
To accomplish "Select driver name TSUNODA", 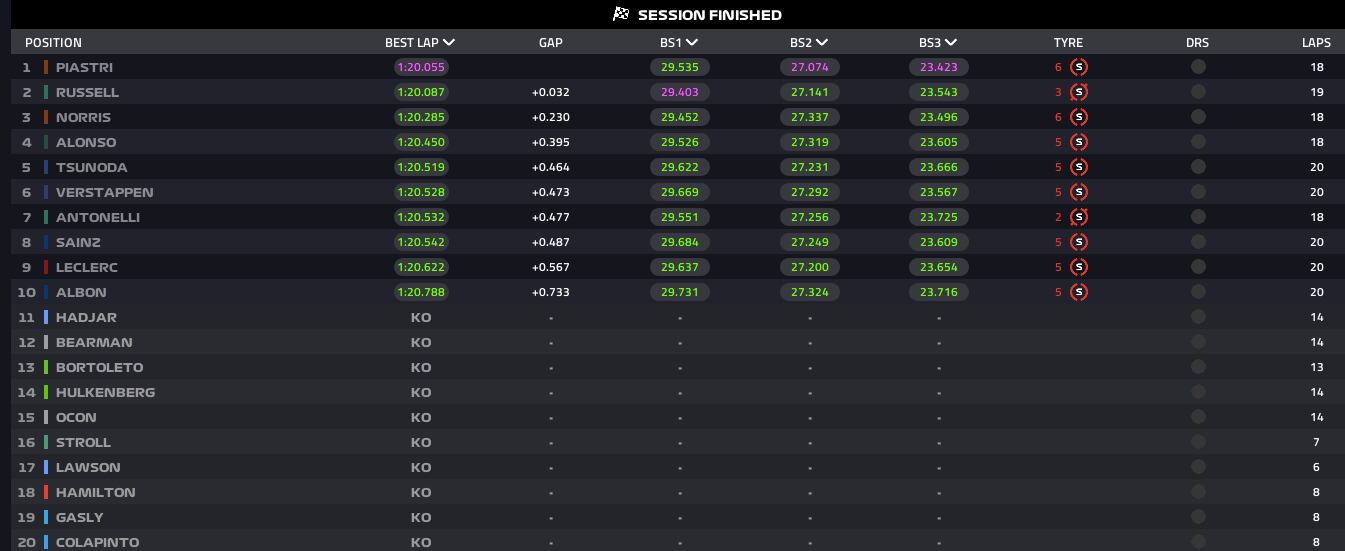I will [91, 167].
